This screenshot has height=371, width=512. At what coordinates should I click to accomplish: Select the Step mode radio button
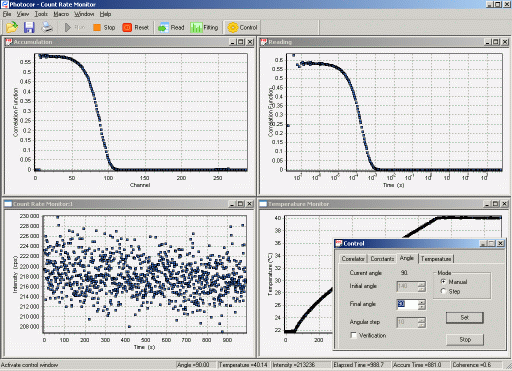(x=443, y=291)
